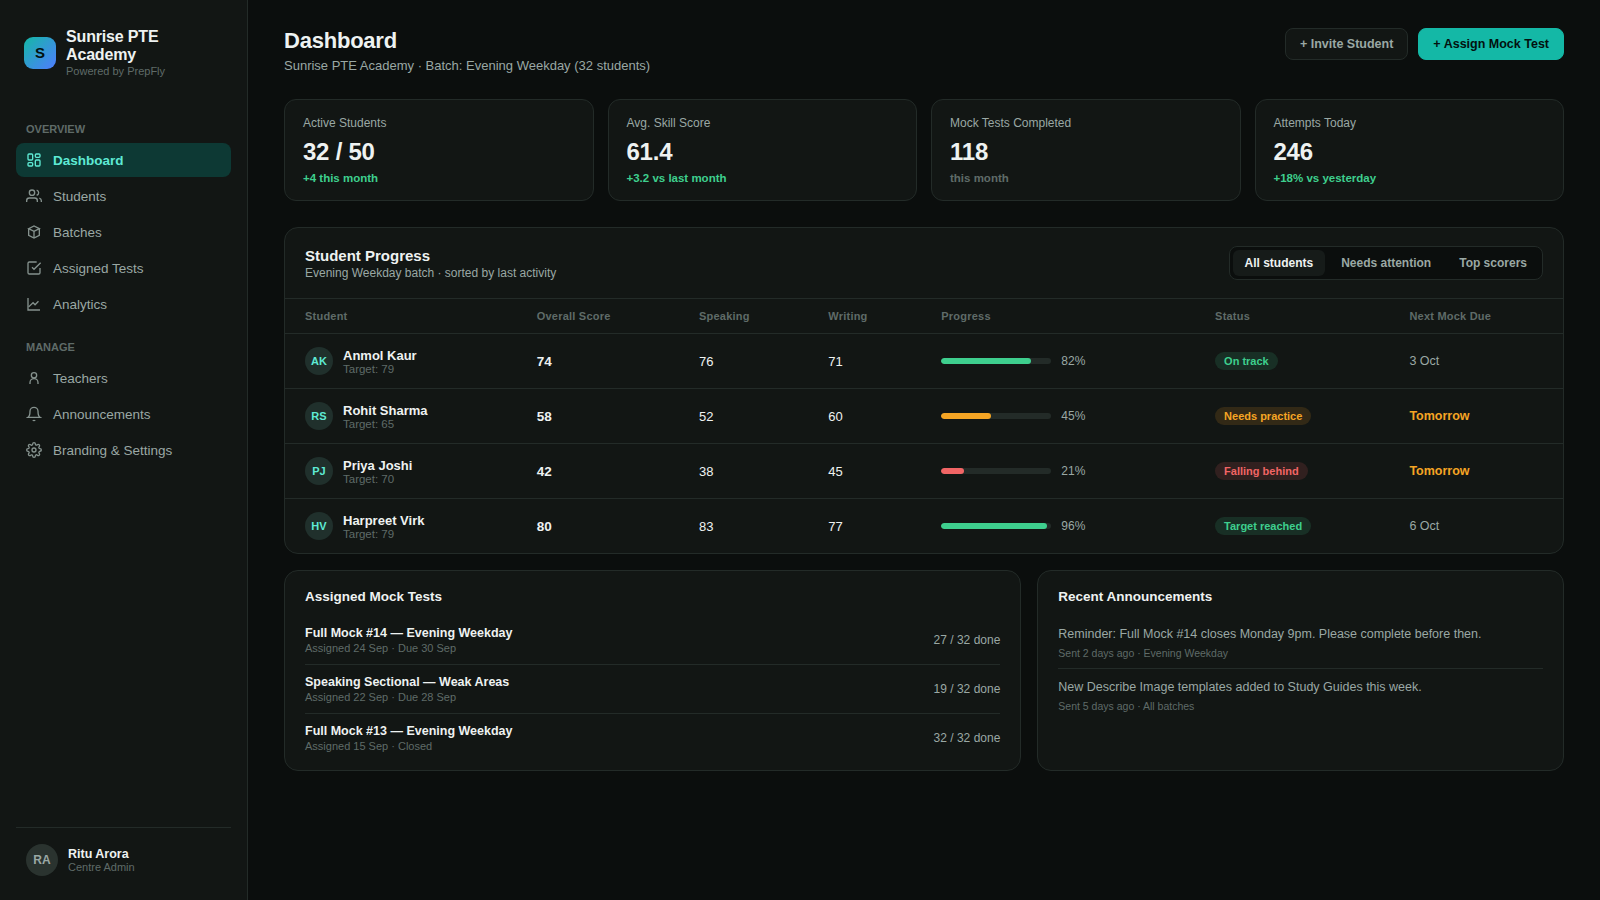Click the Analytics chart icon
This screenshot has height=900, width=1600.
pyautogui.click(x=34, y=304)
